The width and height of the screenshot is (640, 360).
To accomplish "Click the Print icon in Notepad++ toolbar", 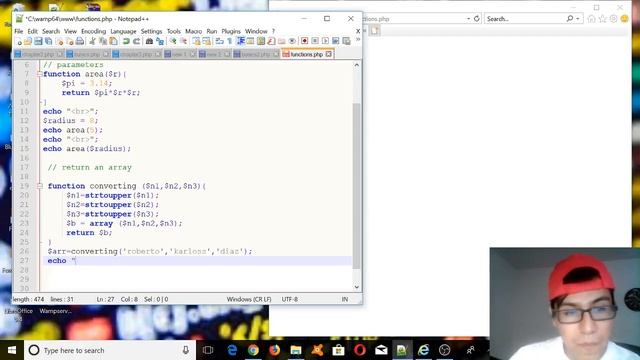I will pos(80,41).
